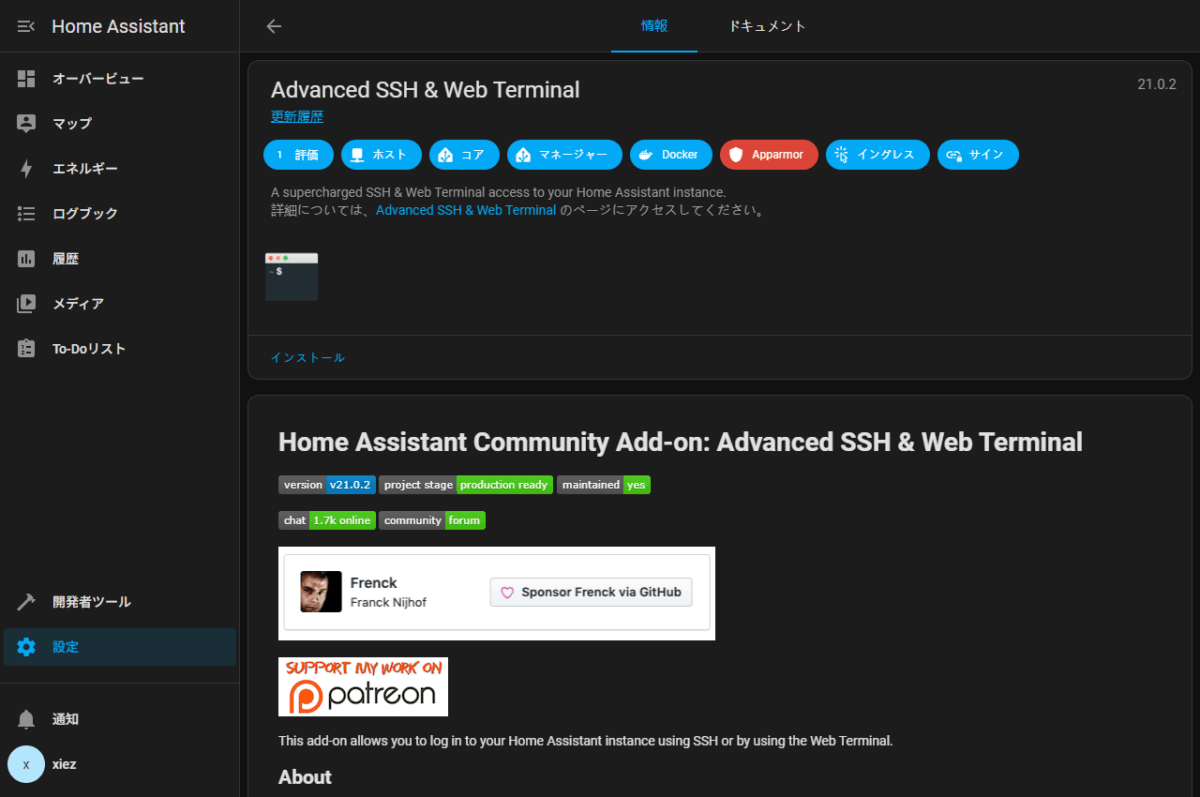This screenshot has height=797, width=1200.
Task: Open the 更新履歴 changelog link
Action: (x=297, y=116)
